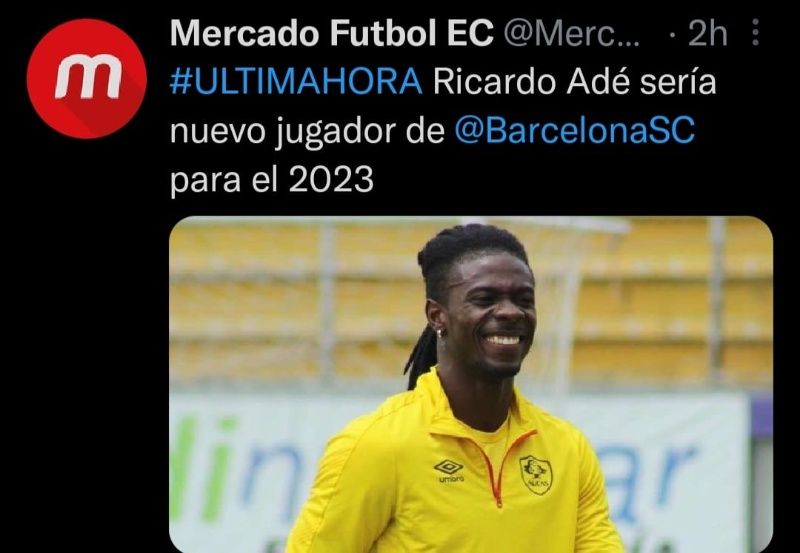Open Mercado Futbol EC's red profile avatar

click(x=87, y=79)
